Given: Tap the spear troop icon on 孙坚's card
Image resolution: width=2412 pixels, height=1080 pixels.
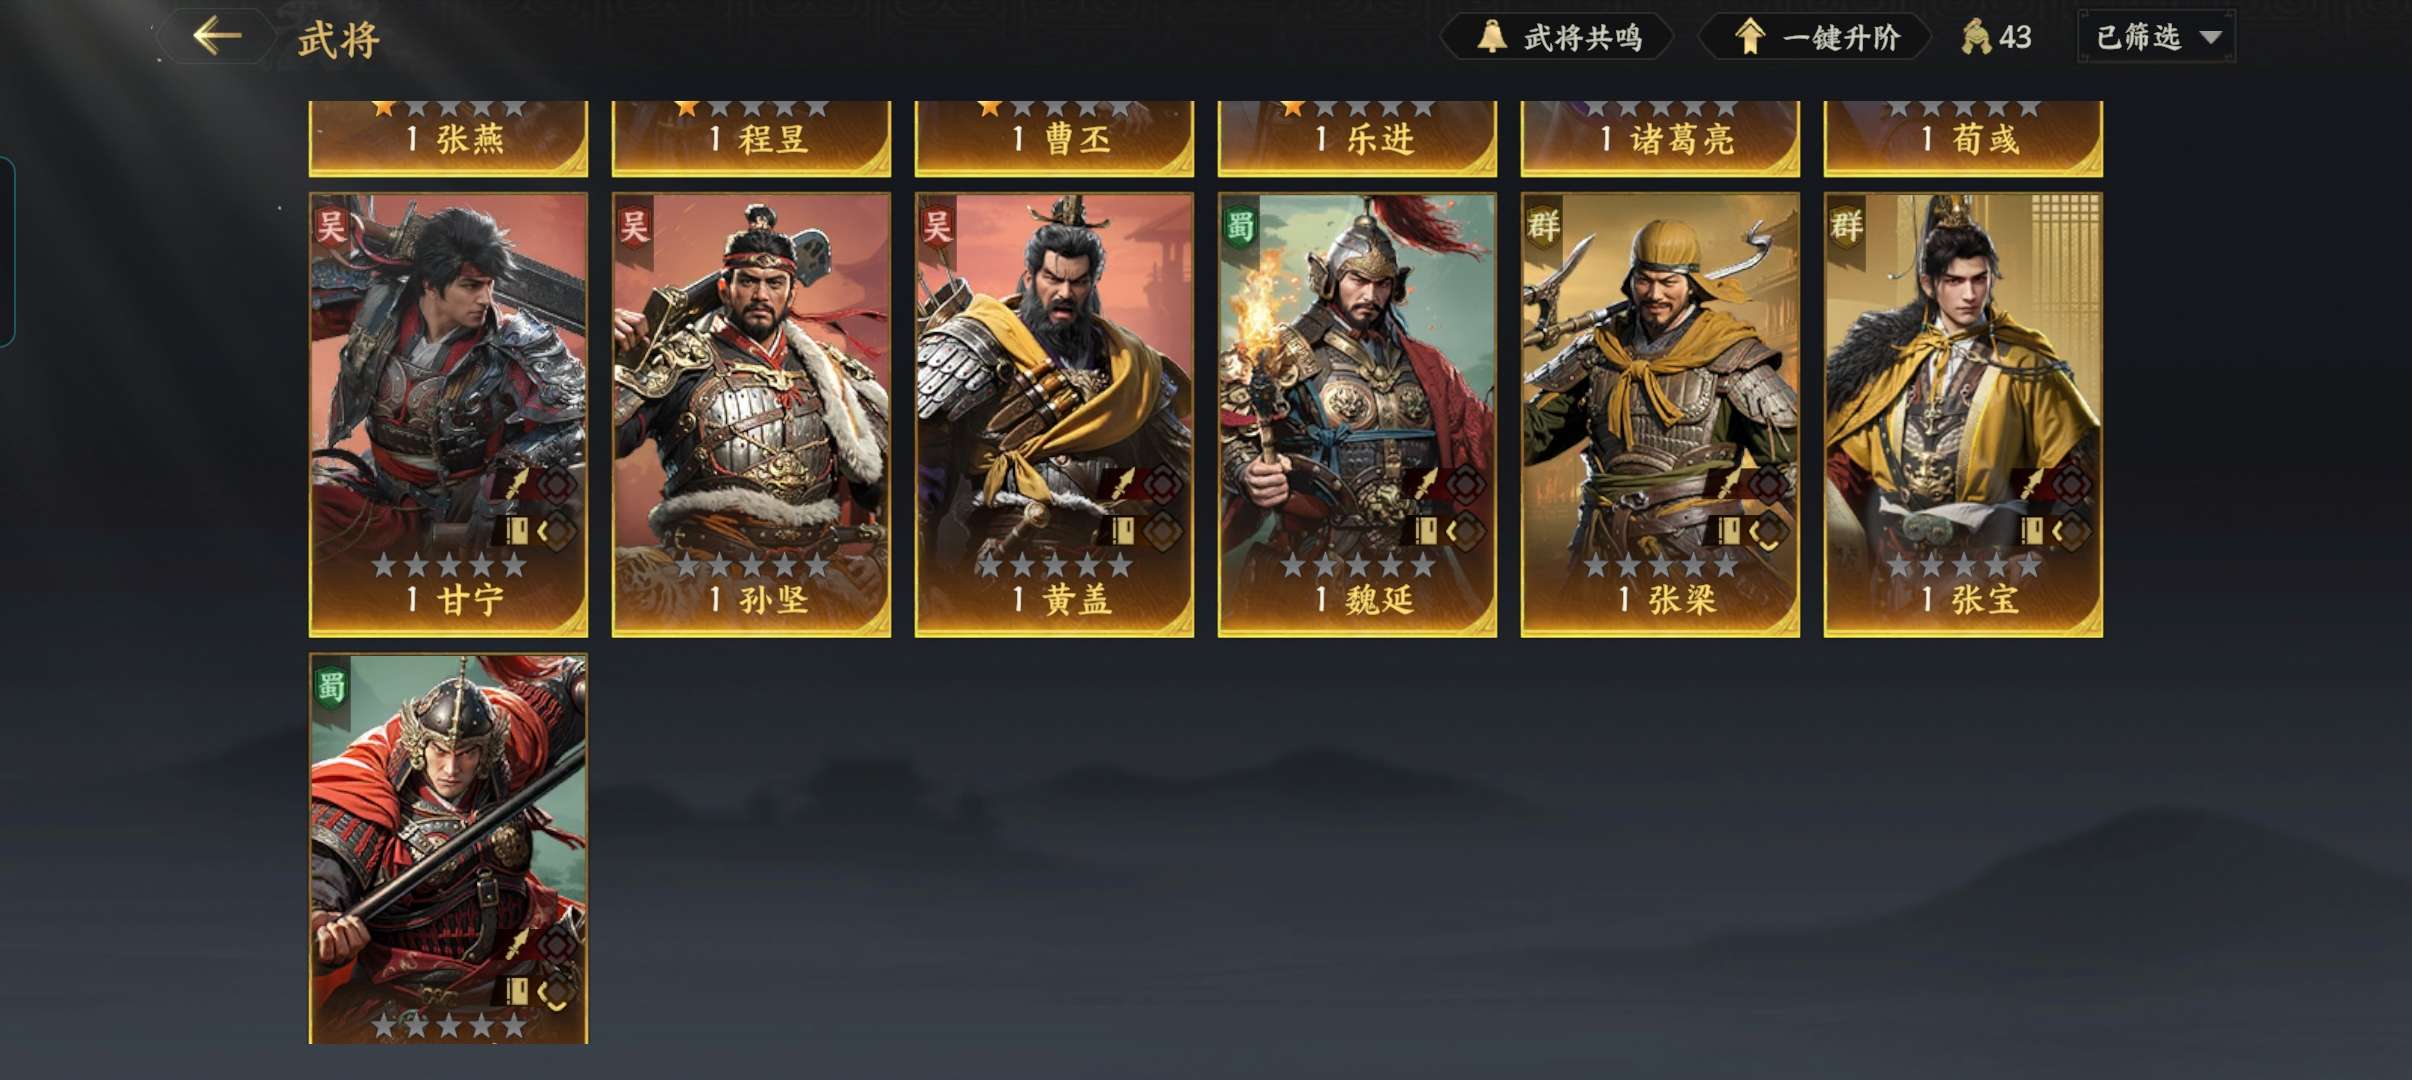Looking at the screenshot, I should tap(819, 484).
